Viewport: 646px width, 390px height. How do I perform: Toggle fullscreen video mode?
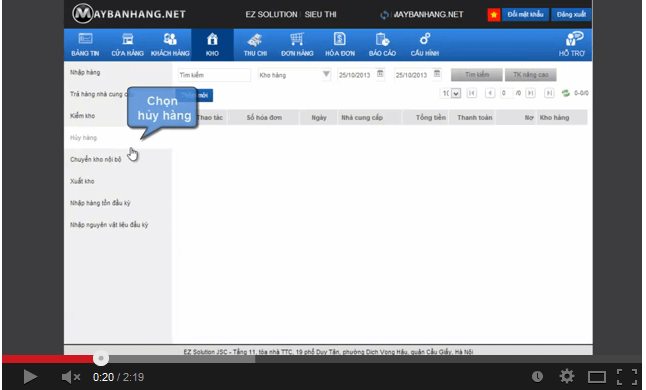tap(627, 377)
